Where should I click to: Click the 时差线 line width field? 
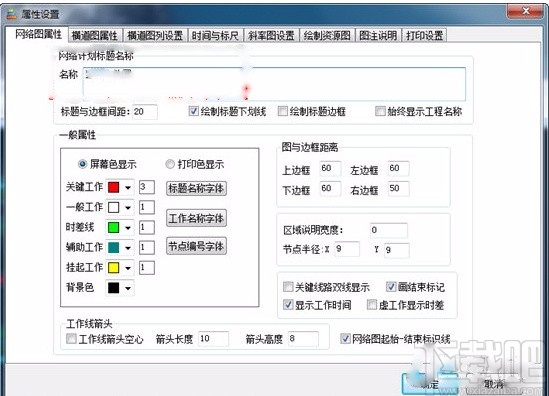click(147, 228)
